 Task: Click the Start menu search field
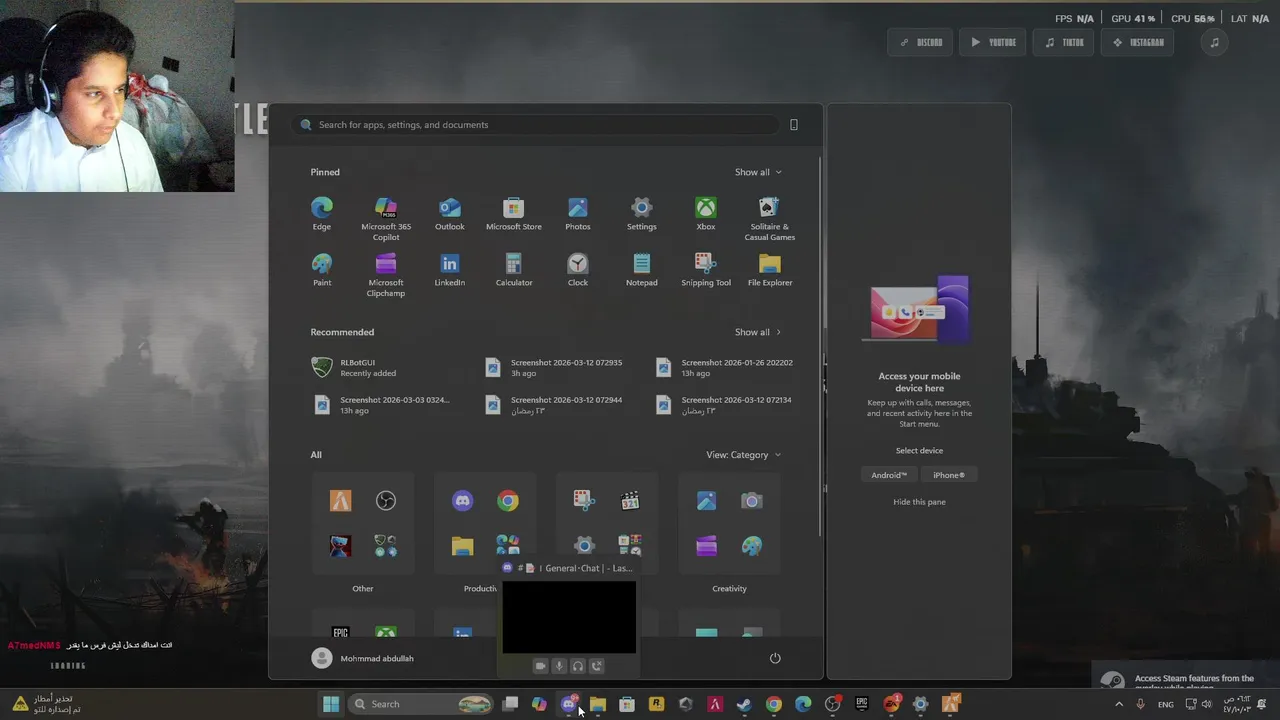coord(537,125)
